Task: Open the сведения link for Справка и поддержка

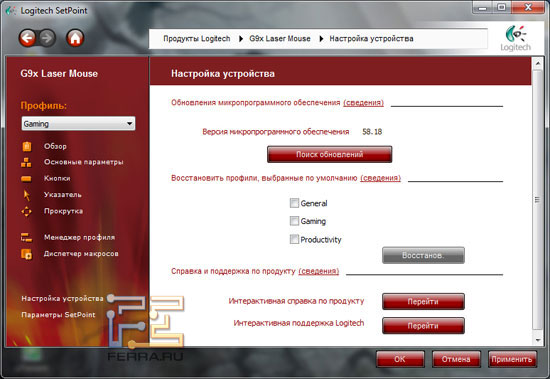Action: pos(319,271)
